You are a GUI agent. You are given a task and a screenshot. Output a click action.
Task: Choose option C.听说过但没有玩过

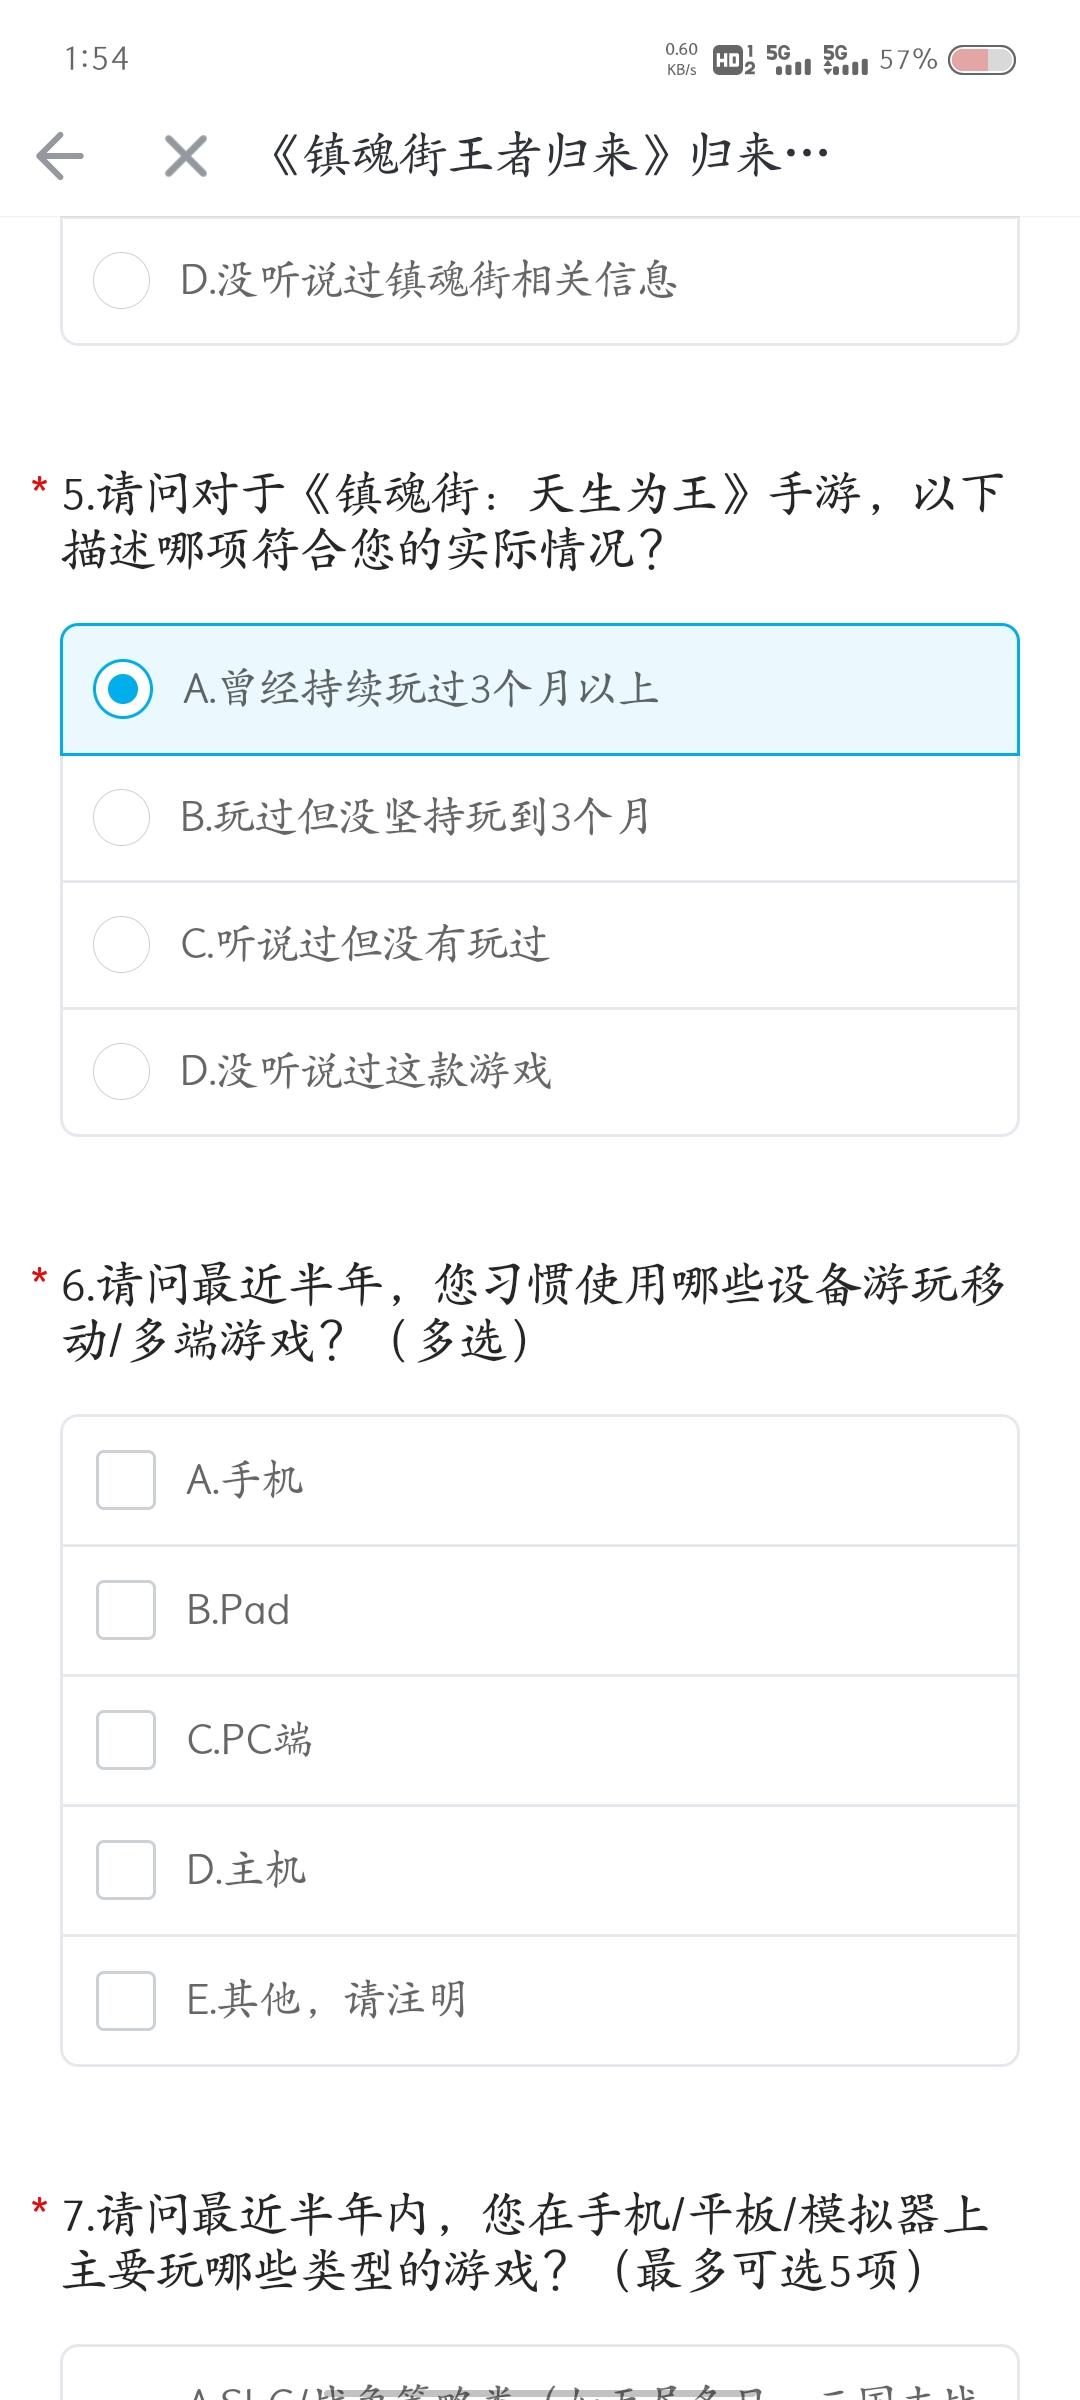tap(122, 944)
